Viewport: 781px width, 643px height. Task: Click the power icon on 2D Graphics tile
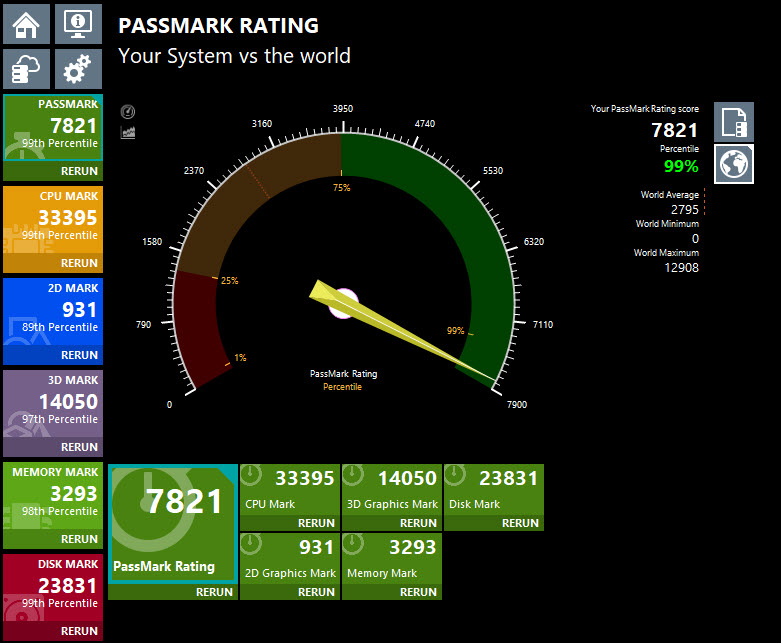click(252, 544)
